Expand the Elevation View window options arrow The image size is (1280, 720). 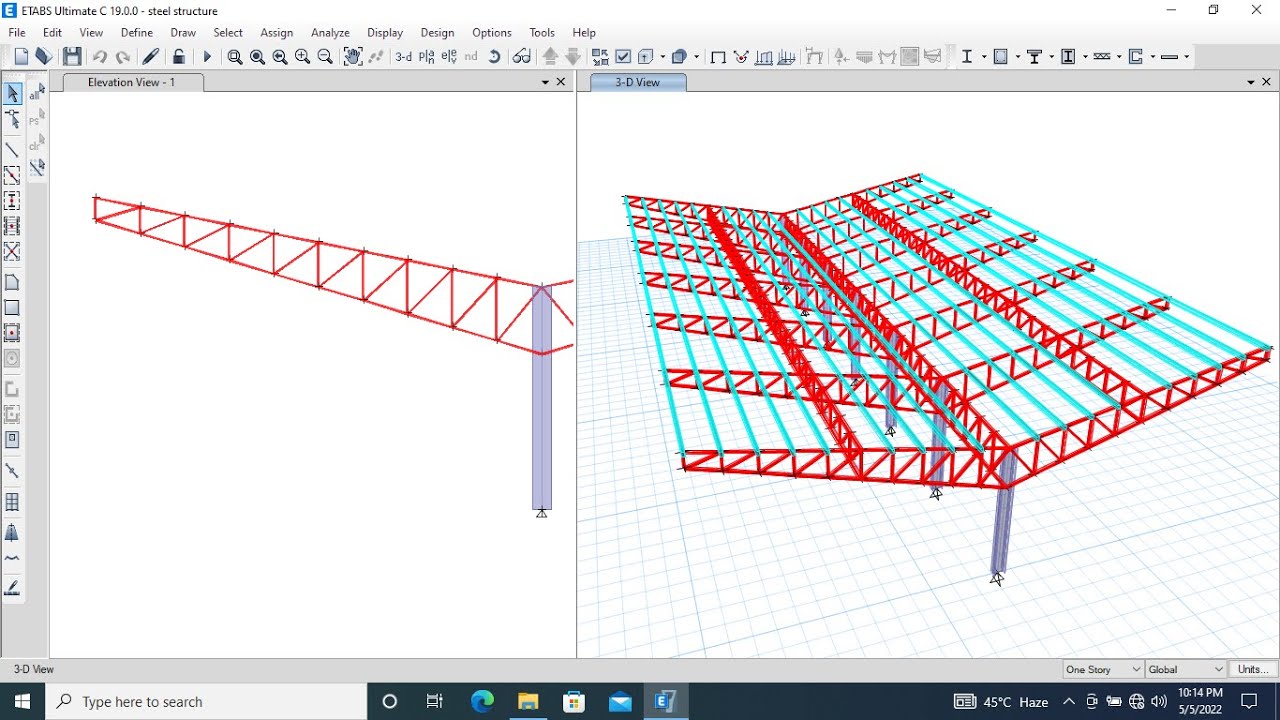546,82
